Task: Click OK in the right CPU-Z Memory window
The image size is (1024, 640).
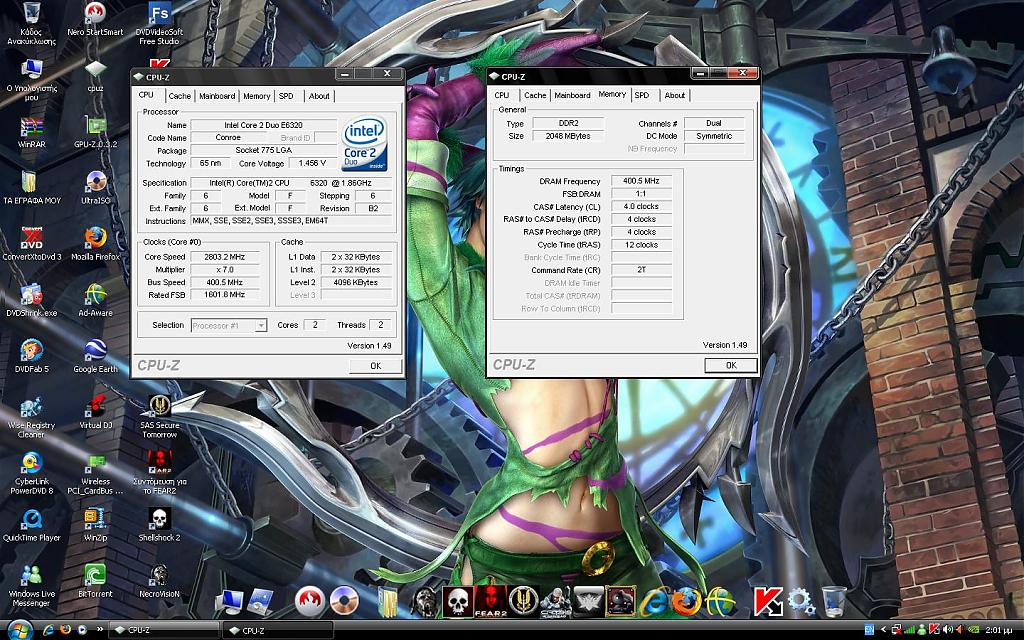Action: point(731,365)
